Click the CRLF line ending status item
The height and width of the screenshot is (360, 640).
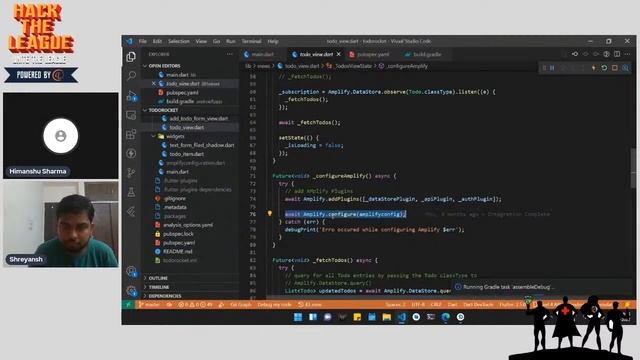tap(436, 304)
